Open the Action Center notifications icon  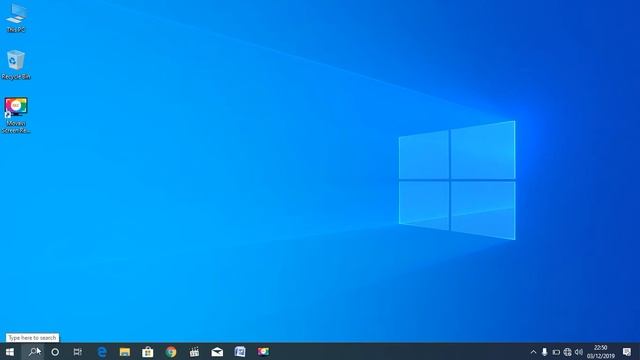[627, 352]
